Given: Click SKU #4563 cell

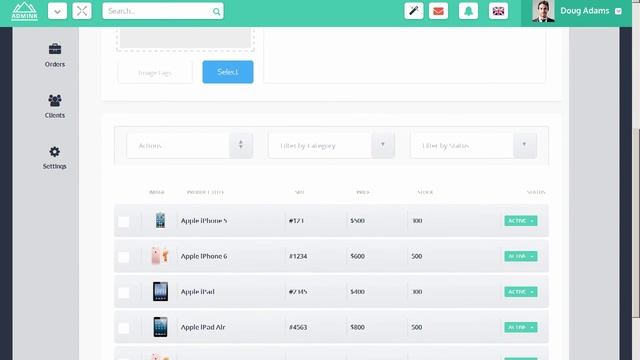Looking at the screenshot, I should click(298, 327).
